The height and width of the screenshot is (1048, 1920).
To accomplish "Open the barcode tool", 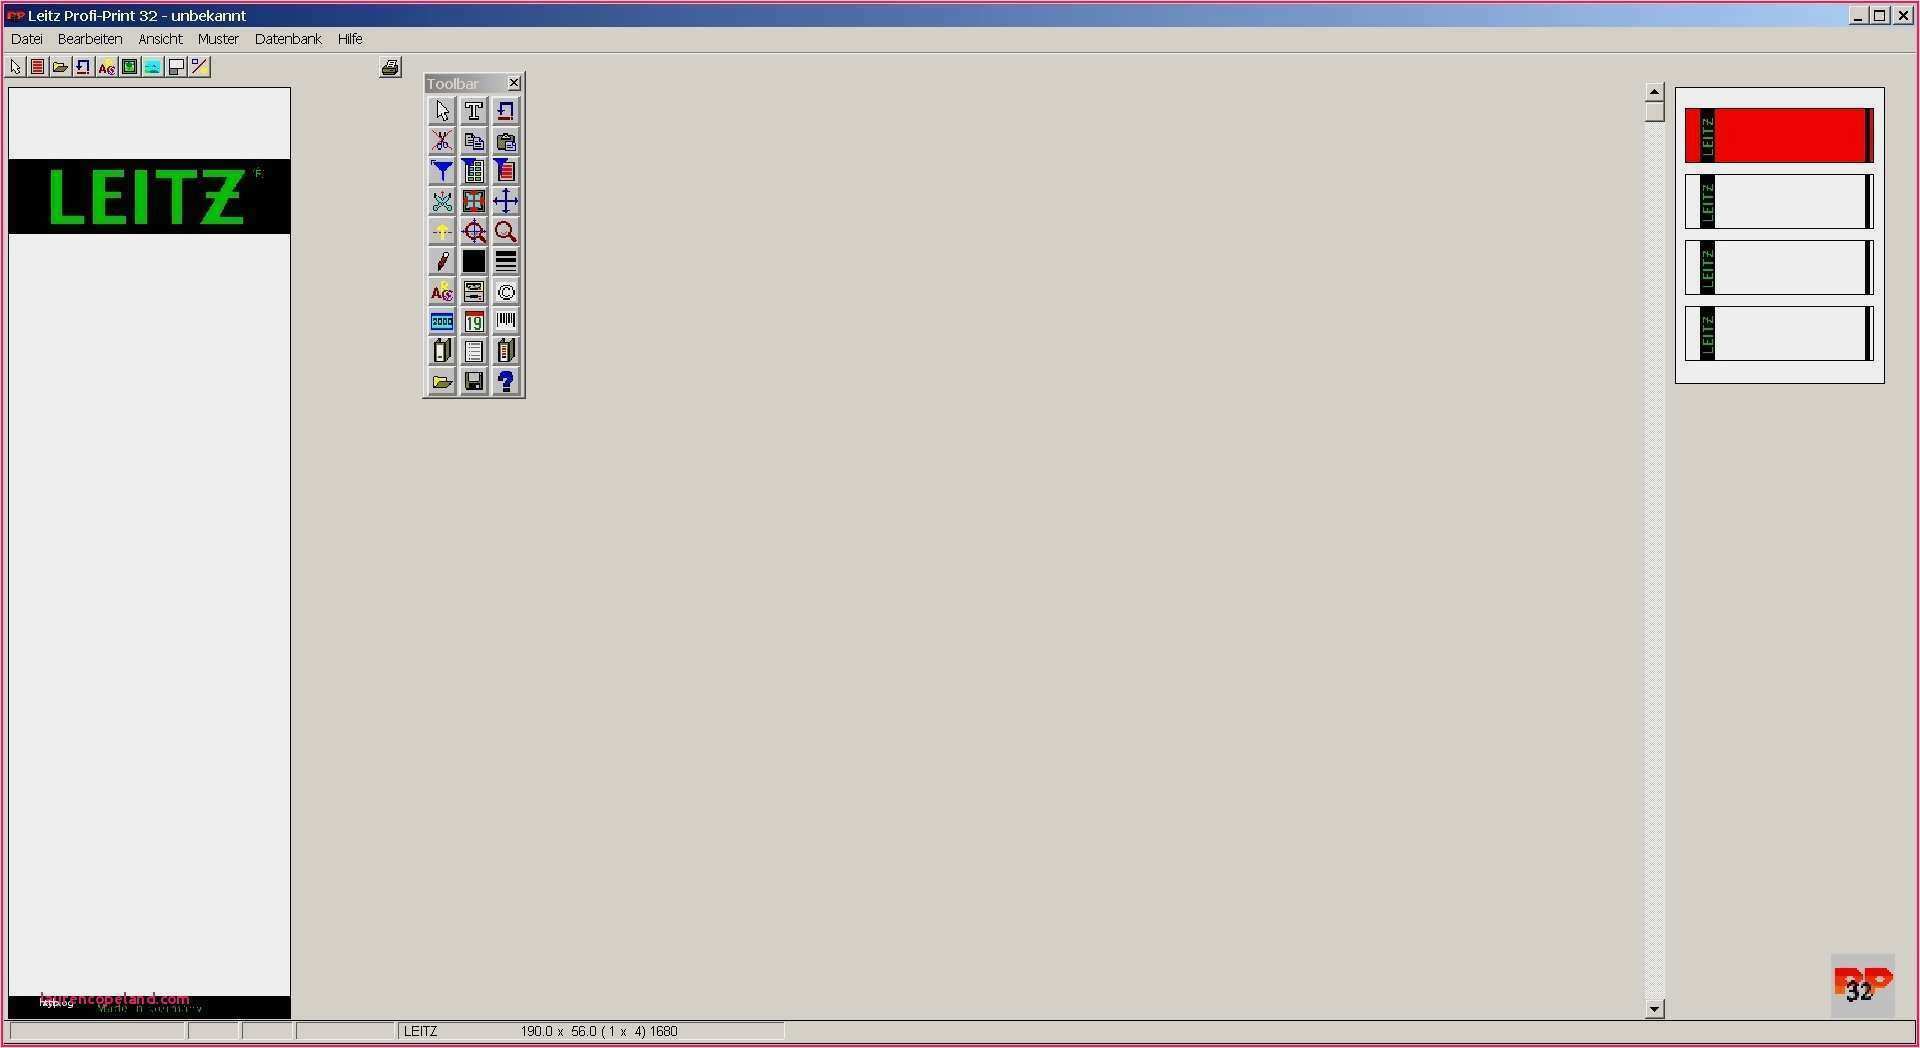I will pyautogui.click(x=506, y=321).
